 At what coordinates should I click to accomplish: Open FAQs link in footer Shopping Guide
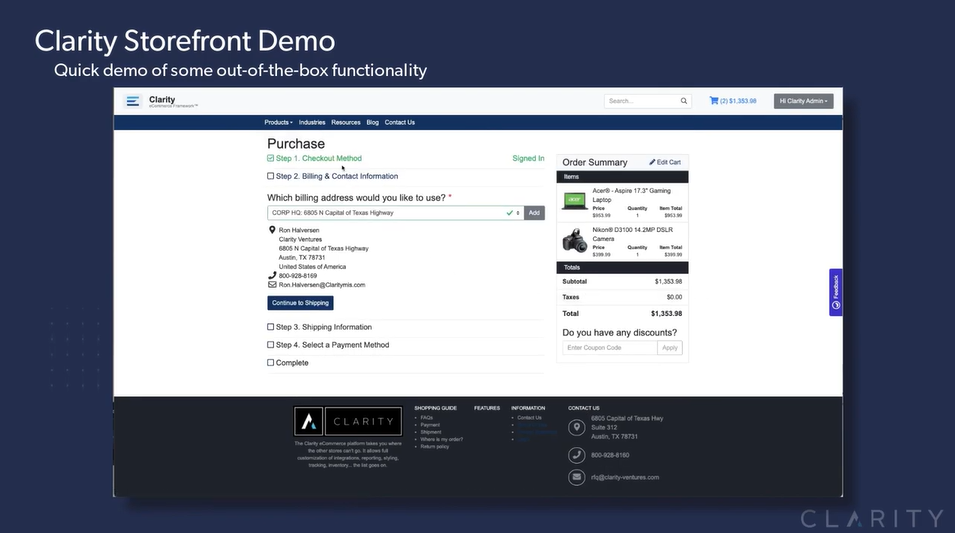pos(426,418)
